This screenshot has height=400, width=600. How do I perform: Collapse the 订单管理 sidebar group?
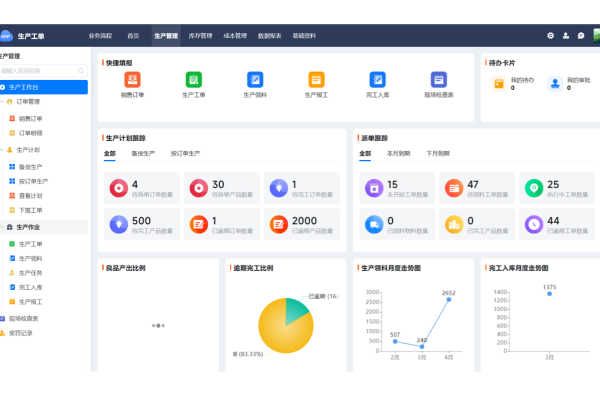[x=2, y=101]
